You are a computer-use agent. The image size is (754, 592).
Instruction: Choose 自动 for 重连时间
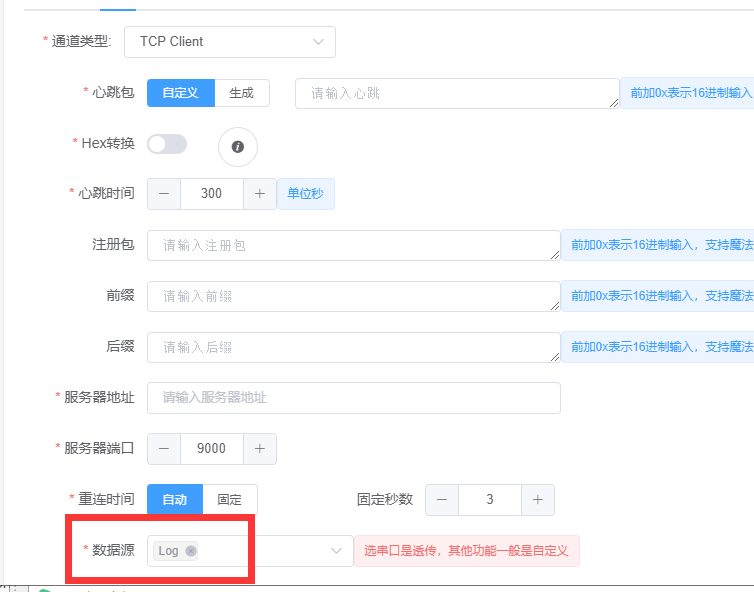pos(175,499)
